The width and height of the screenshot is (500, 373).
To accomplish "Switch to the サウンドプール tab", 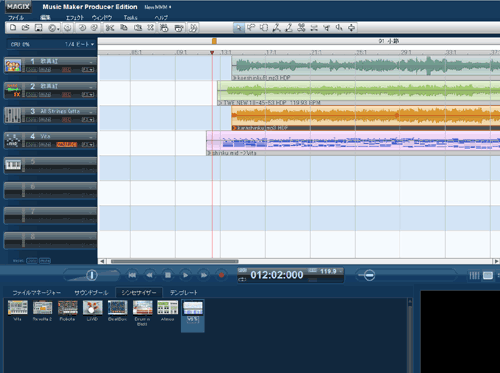I will 91,293.
